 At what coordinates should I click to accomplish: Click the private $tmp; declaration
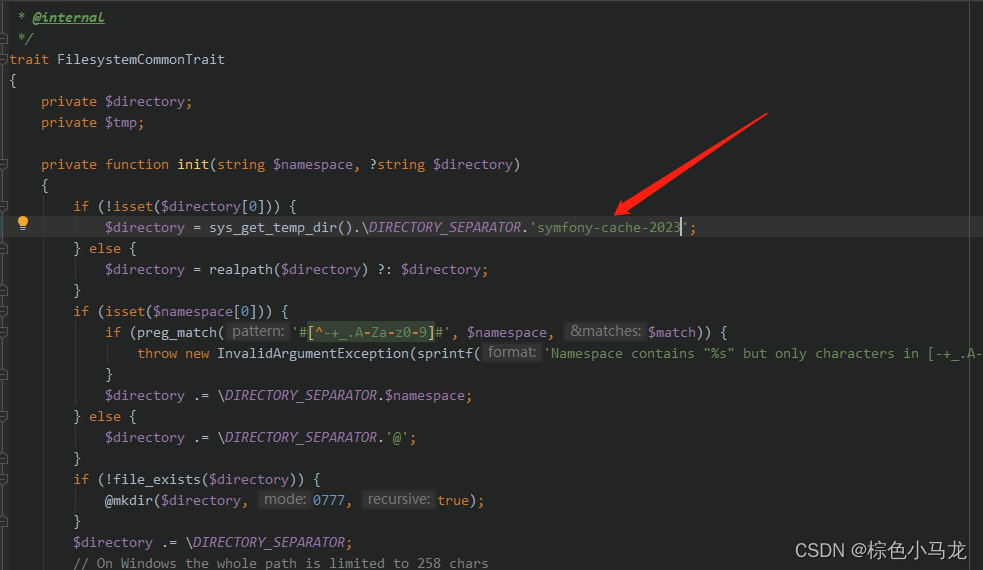pyautogui.click(x=93, y=122)
